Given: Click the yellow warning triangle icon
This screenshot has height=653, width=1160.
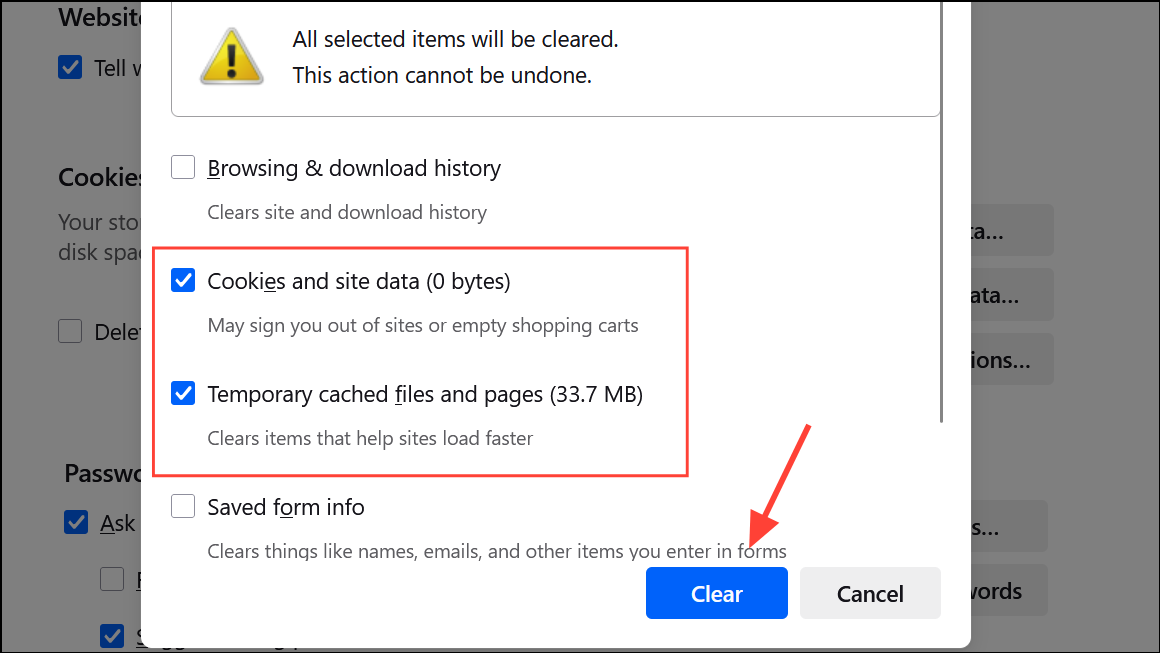Looking at the screenshot, I should [x=232, y=54].
